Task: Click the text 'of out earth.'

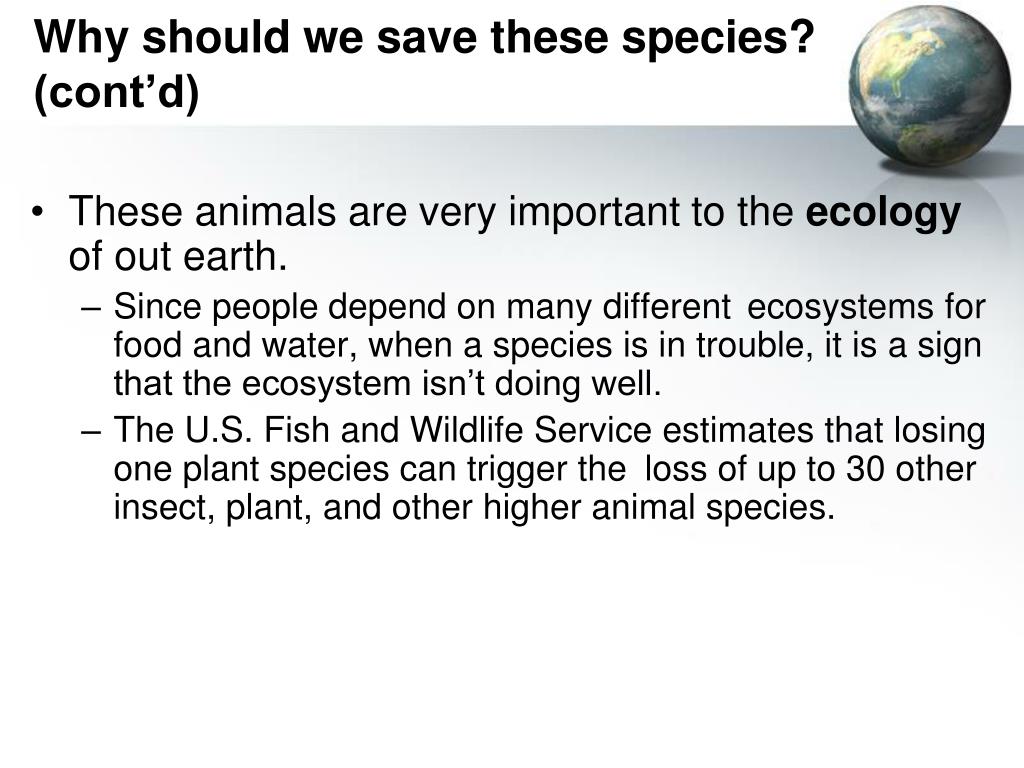Action: 178,256
